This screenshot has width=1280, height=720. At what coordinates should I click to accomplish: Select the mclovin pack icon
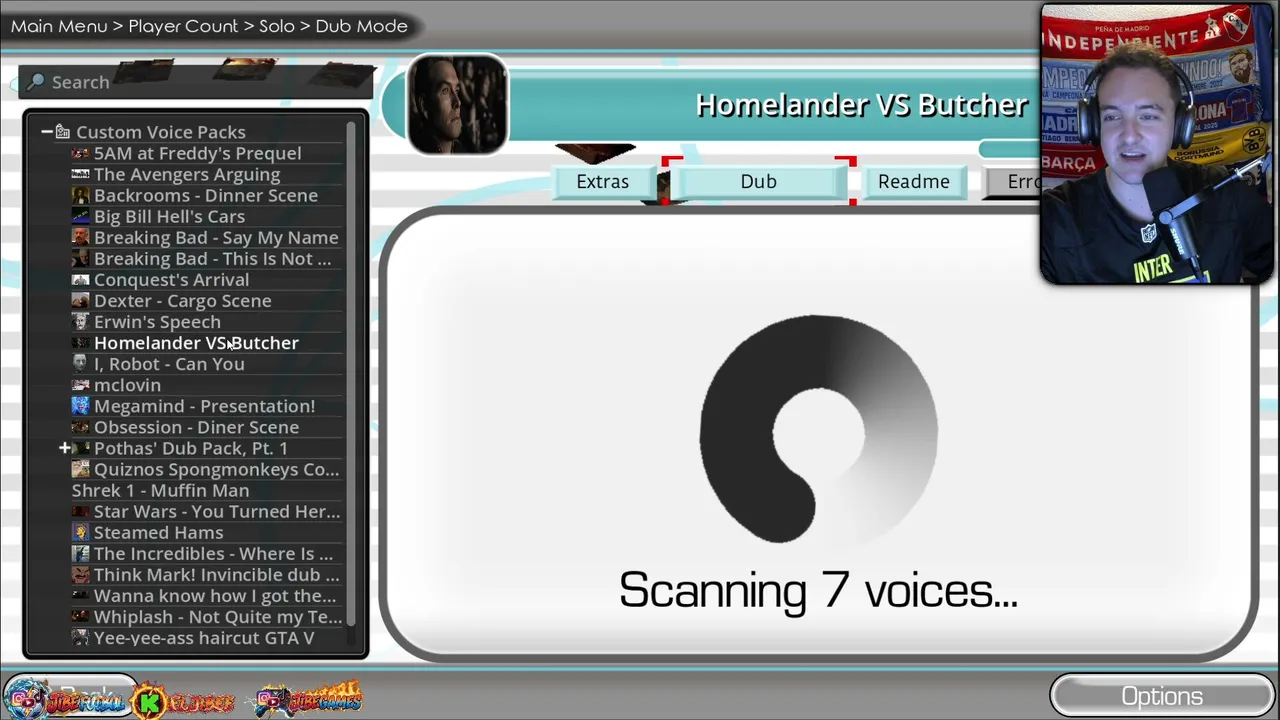[80, 384]
